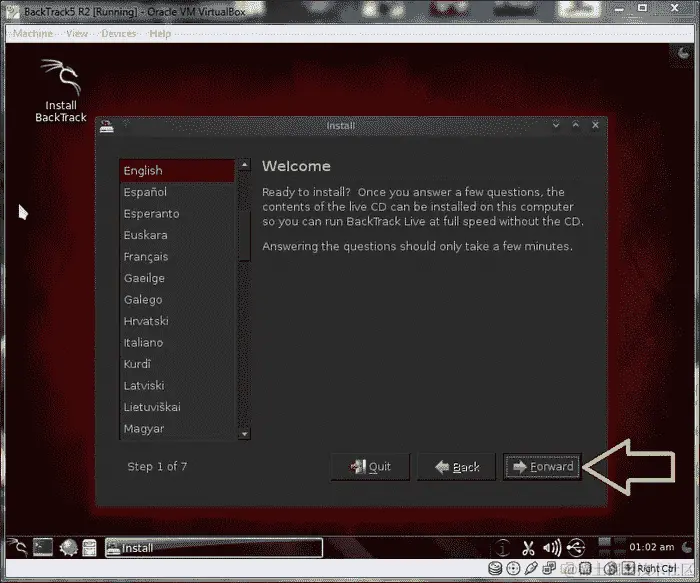The width and height of the screenshot is (700, 583).
Task: Click the Quit button
Action: (x=370, y=467)
